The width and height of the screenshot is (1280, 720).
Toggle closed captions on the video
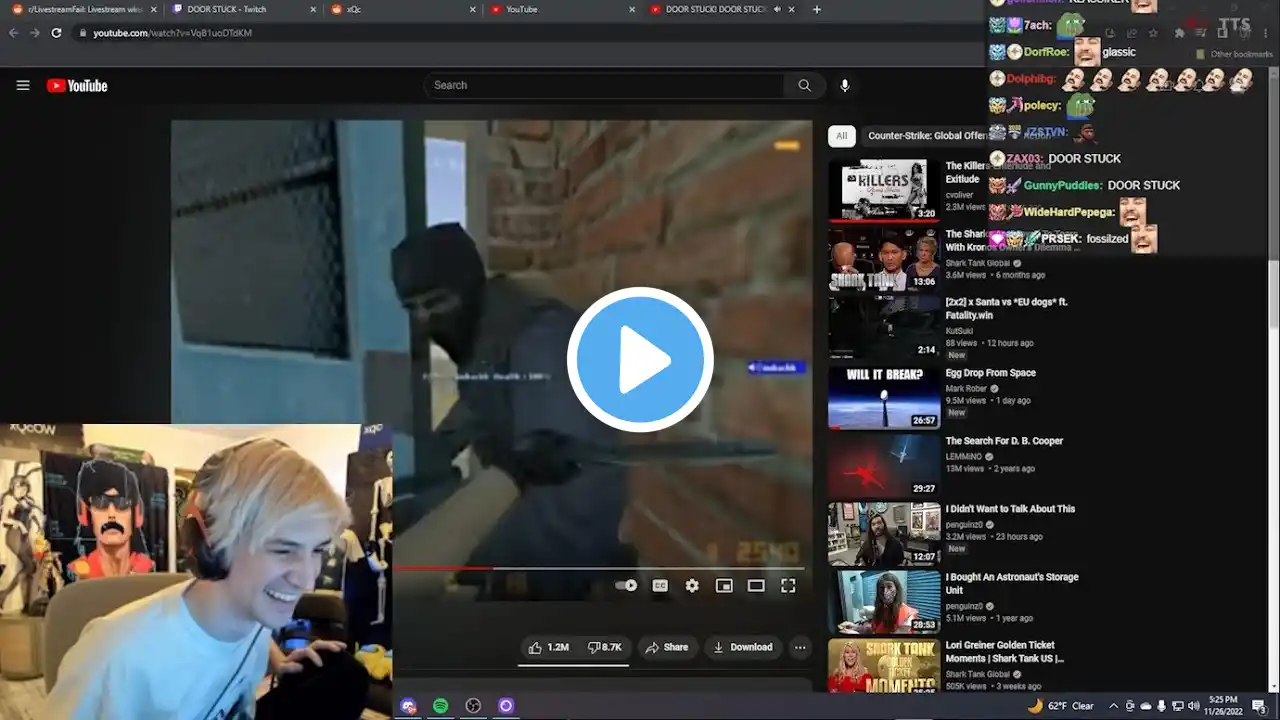(x=660, y=586)
